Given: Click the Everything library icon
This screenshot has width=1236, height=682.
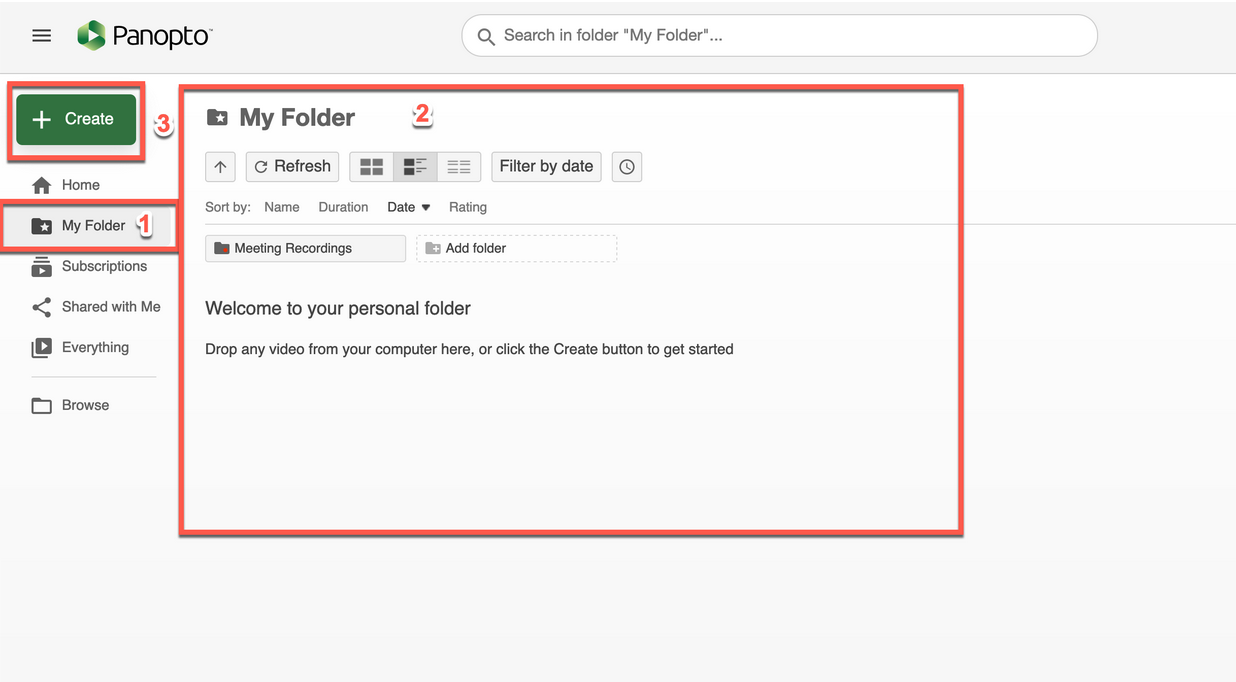Looking at the screenshot, I should [x=41, y=348].
